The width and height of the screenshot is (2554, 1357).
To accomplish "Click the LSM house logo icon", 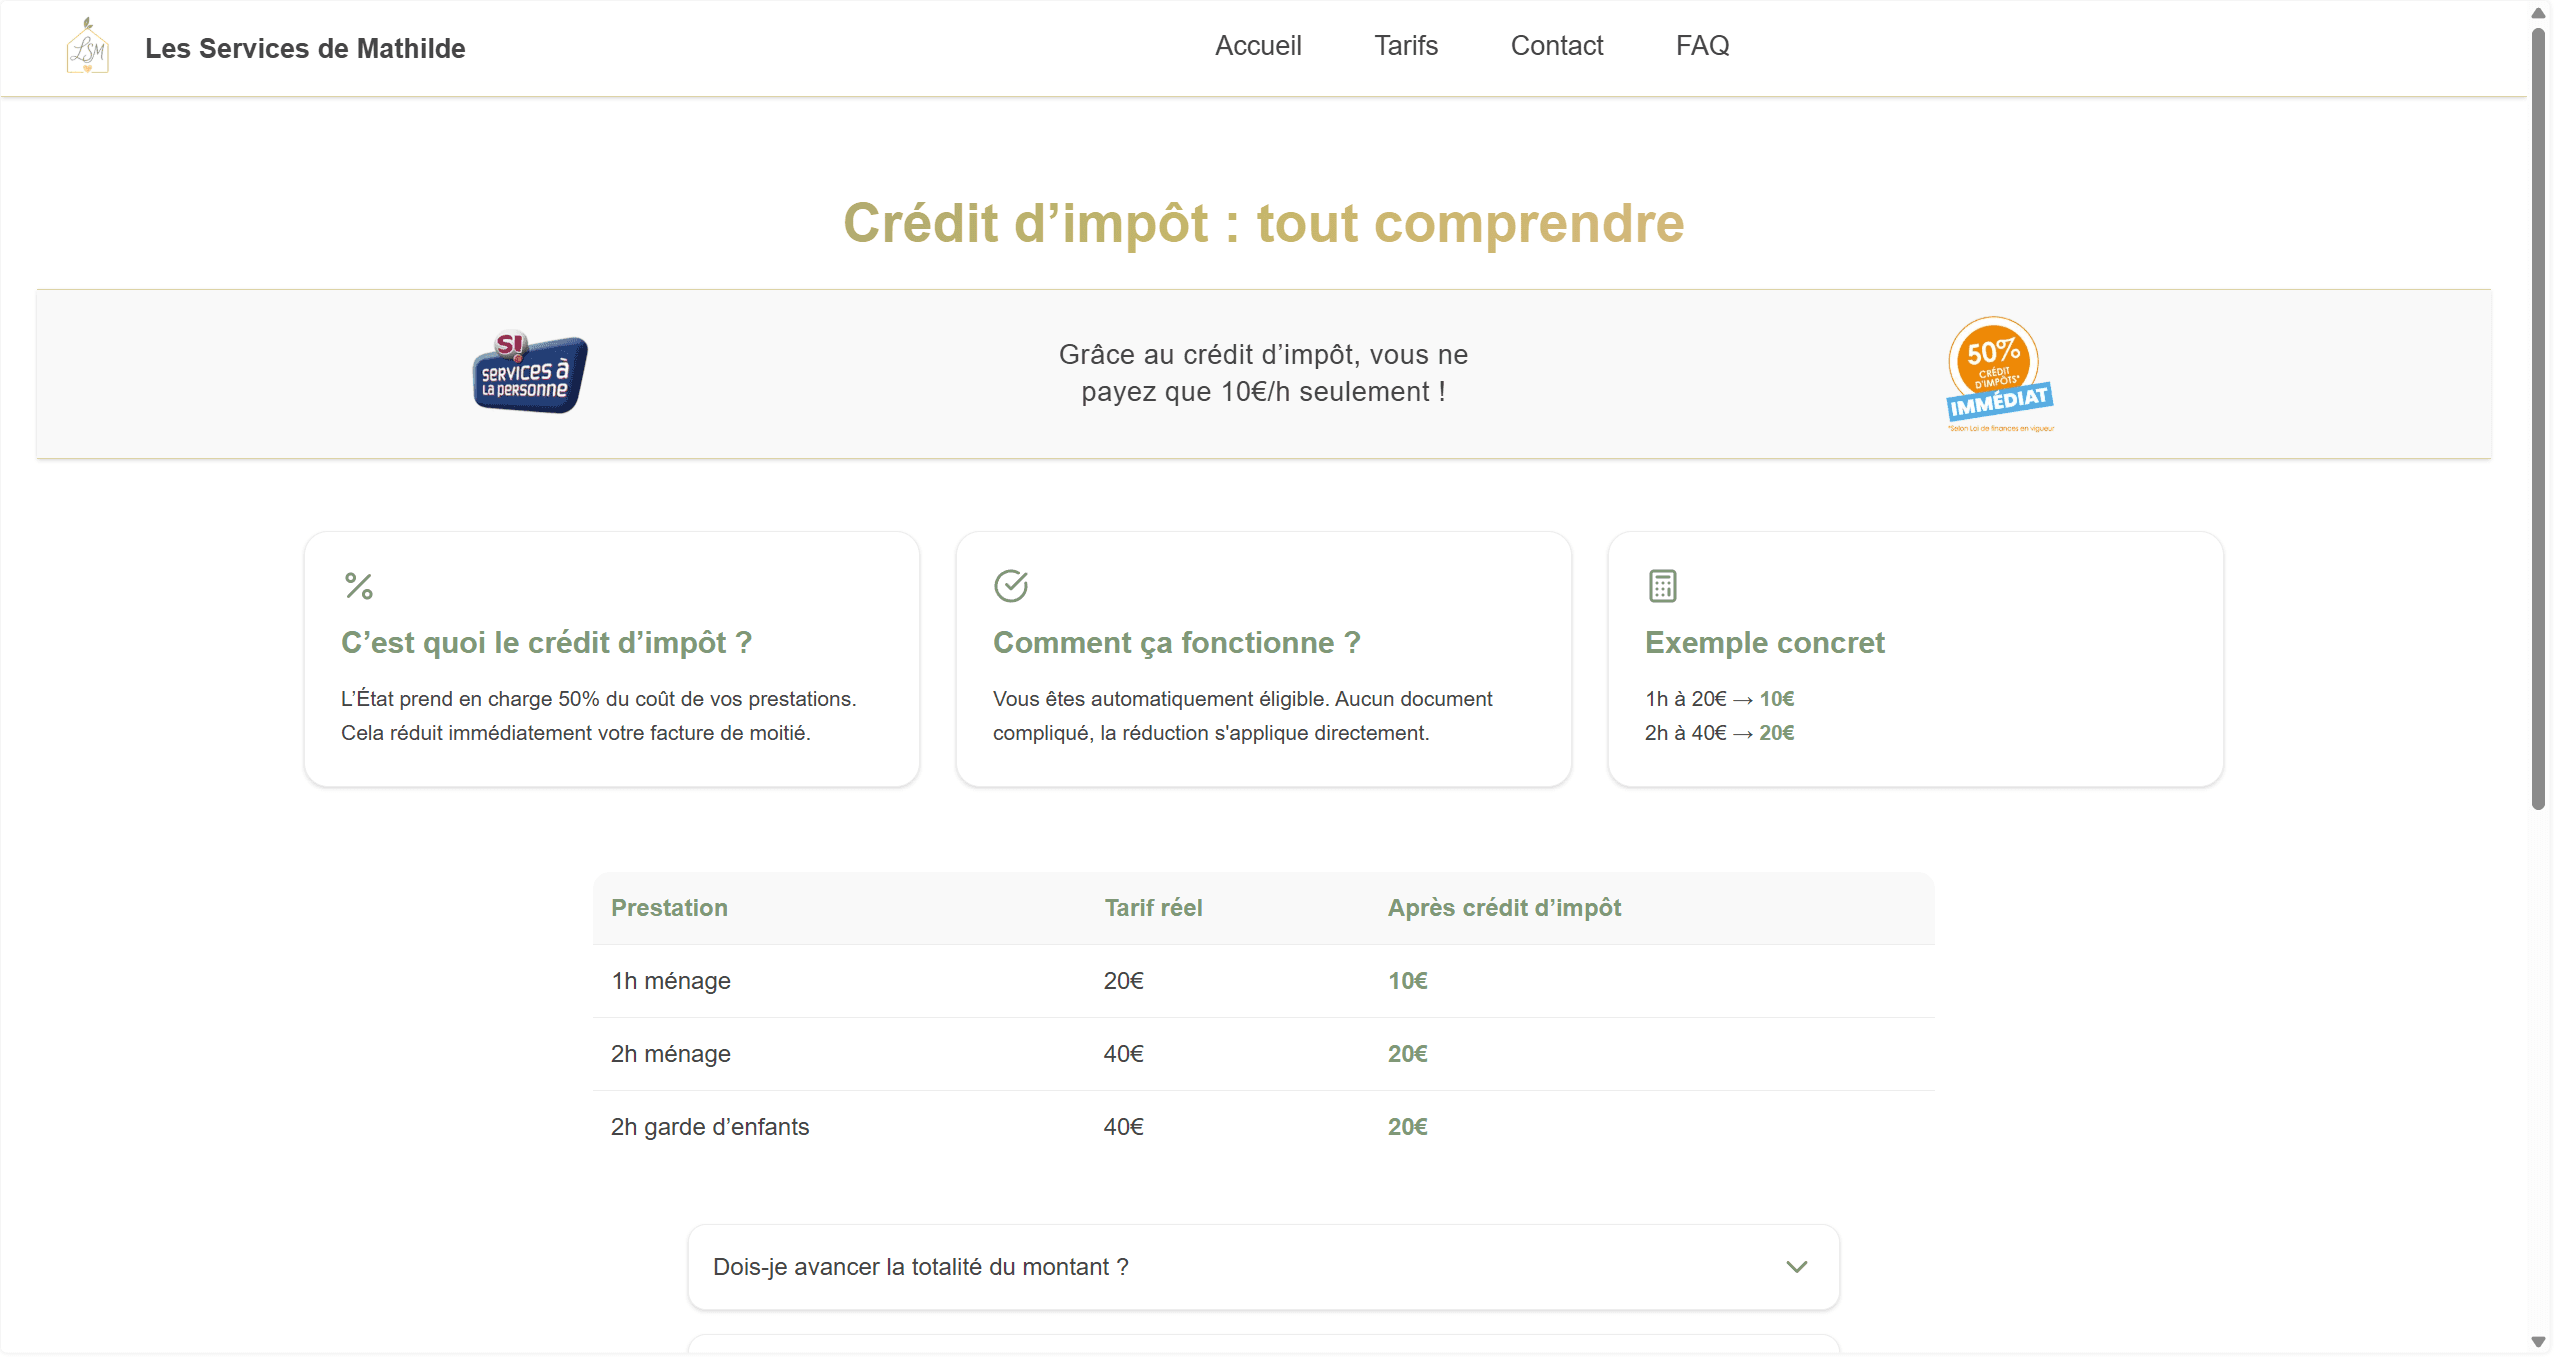I will [87, 47].
